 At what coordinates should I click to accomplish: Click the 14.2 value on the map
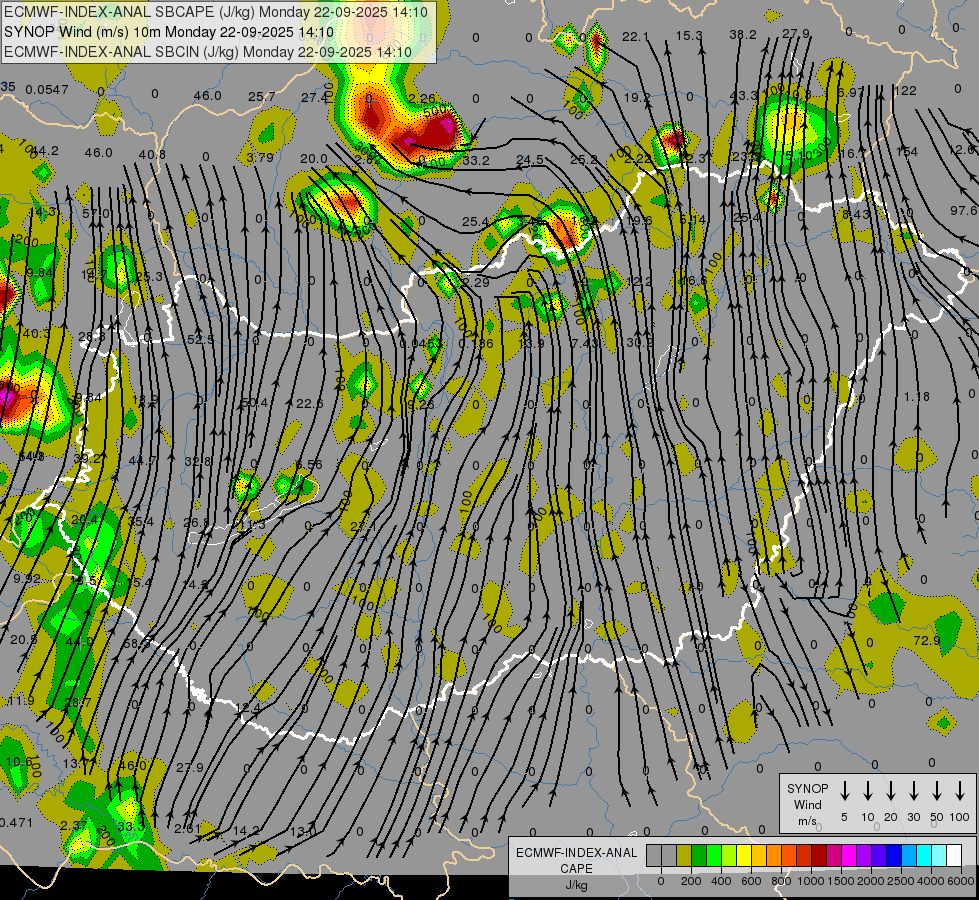(245, 831)
